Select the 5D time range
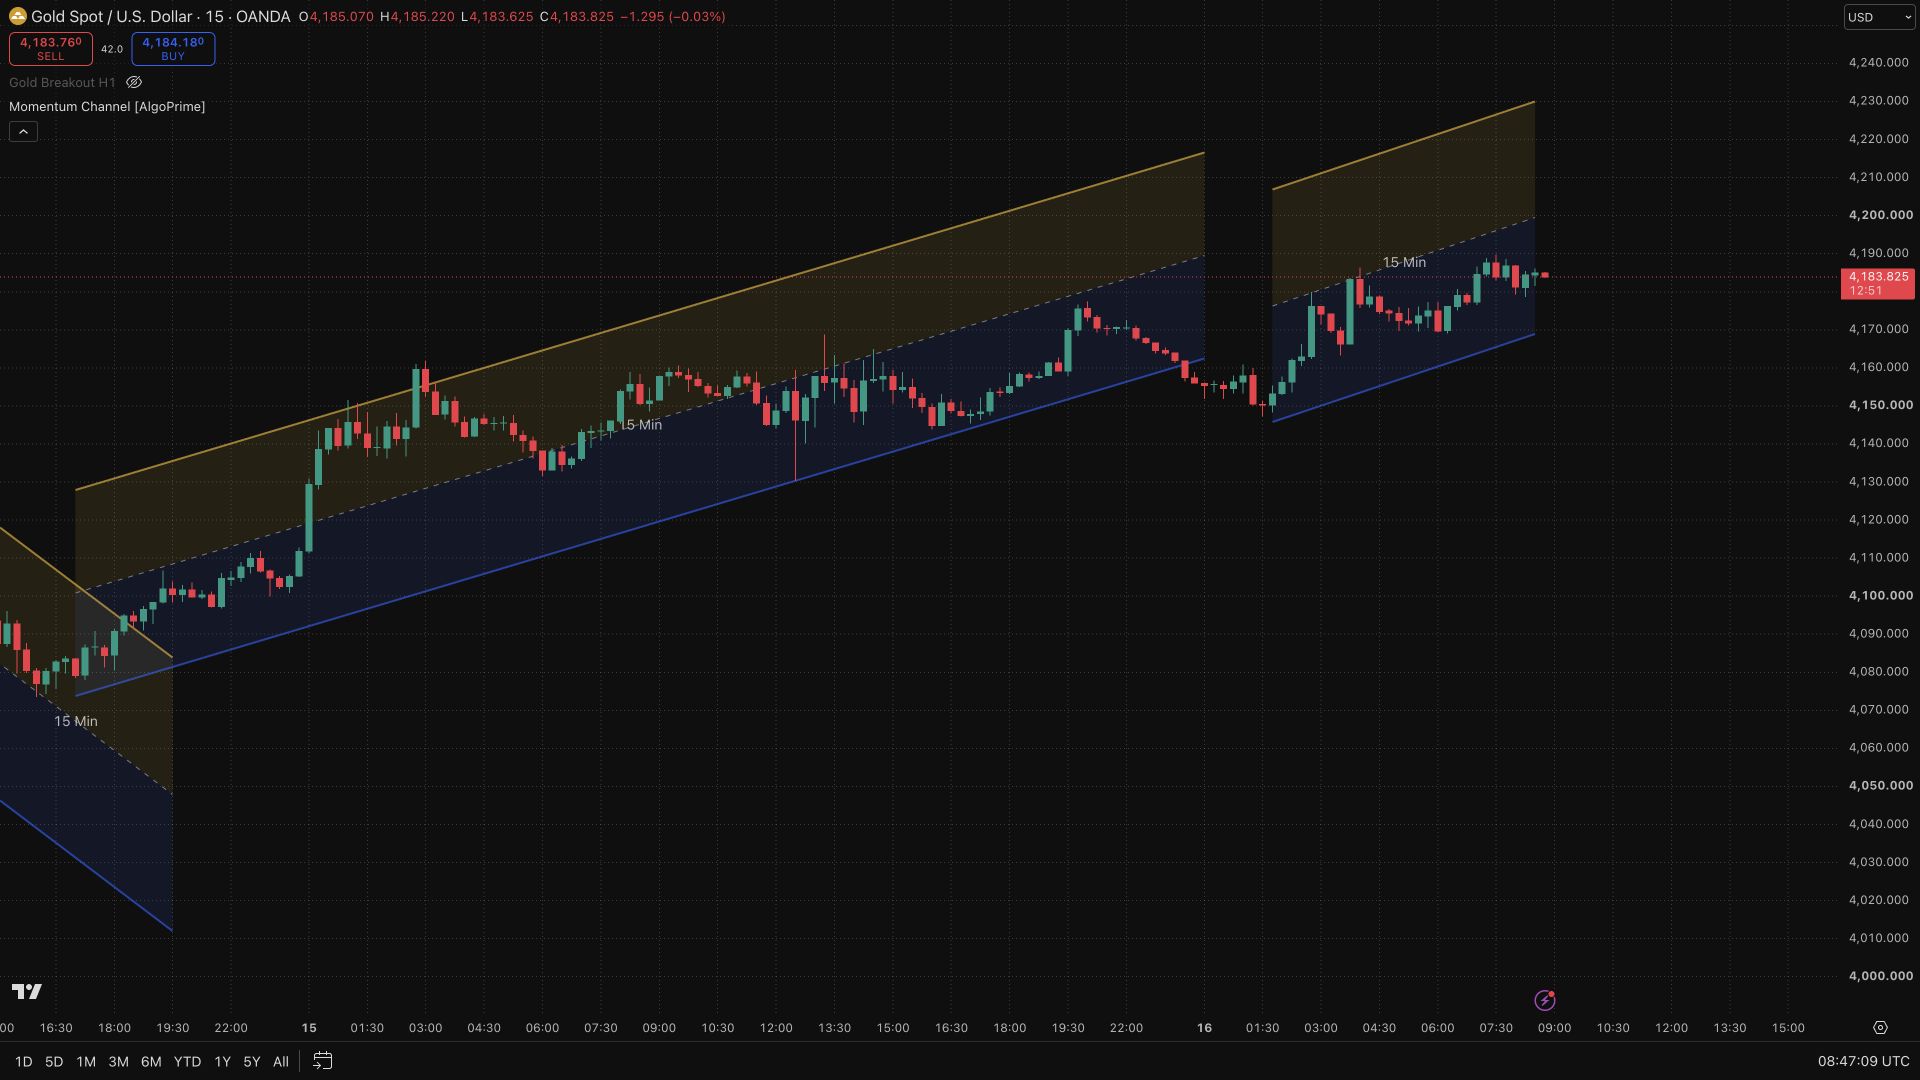 (x=54, y=1061)
